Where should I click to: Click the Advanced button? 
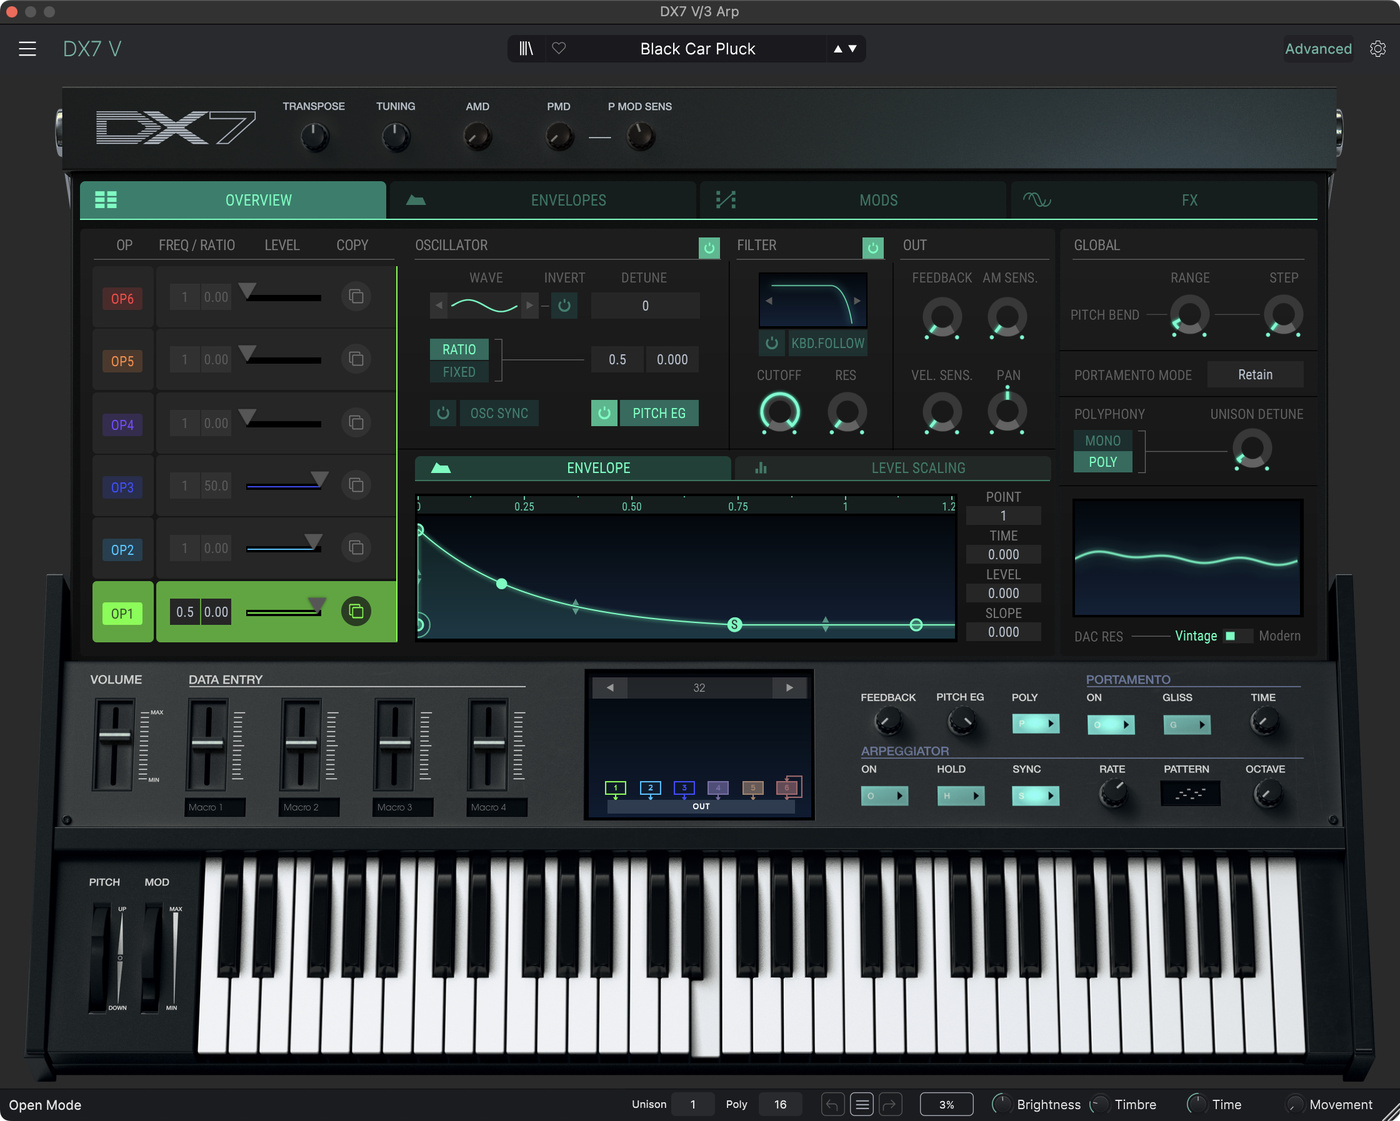[1318, 49]
